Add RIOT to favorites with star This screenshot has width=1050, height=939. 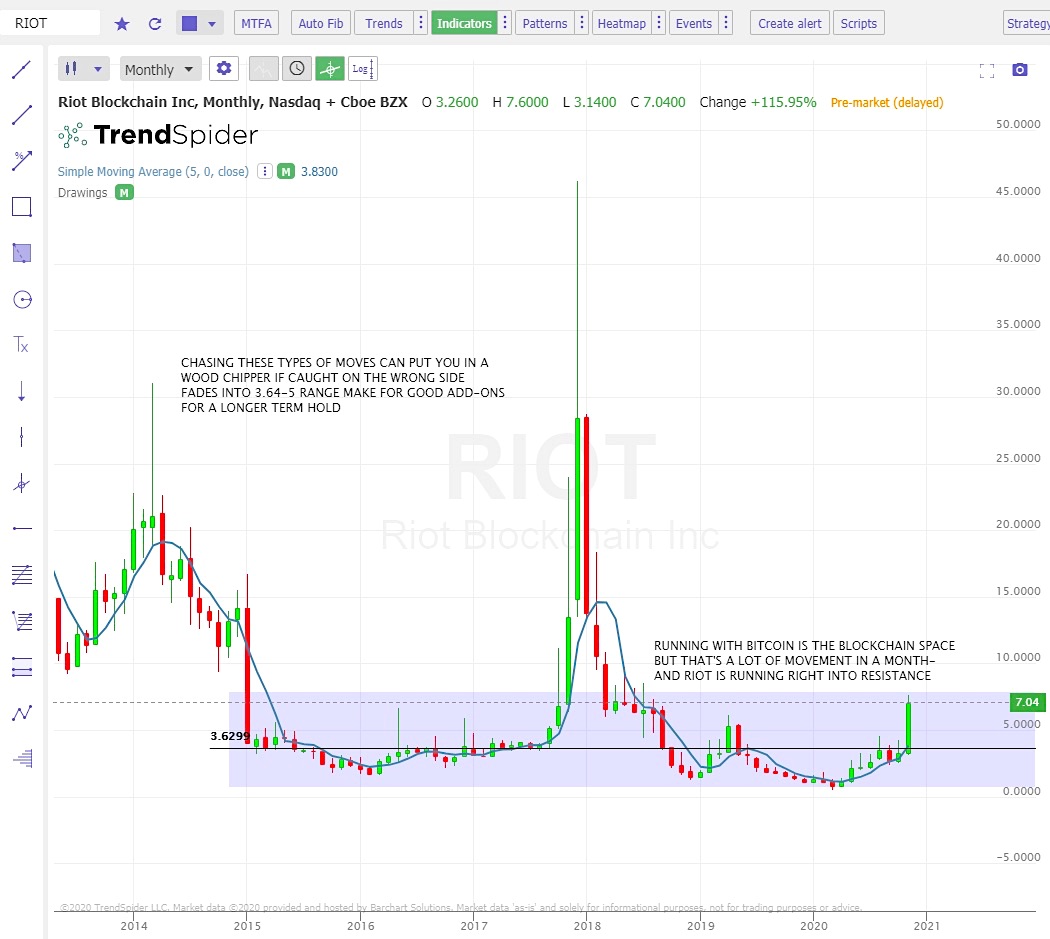tap(122, 24)
